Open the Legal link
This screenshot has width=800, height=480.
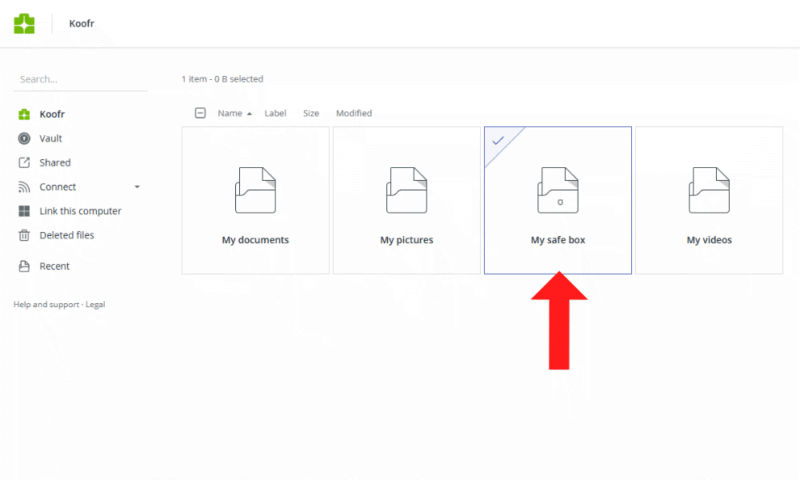point(95,304)
